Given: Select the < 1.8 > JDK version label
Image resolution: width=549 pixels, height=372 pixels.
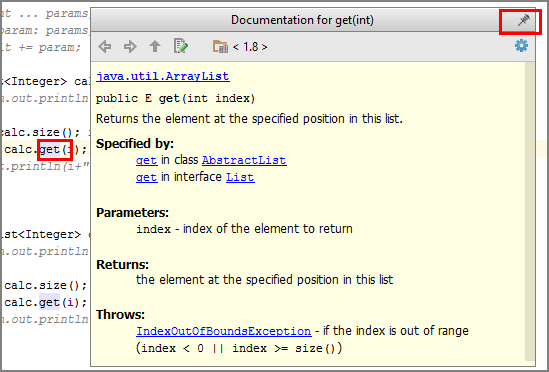Looking at the screenshot, I should (x=250, y=47).
